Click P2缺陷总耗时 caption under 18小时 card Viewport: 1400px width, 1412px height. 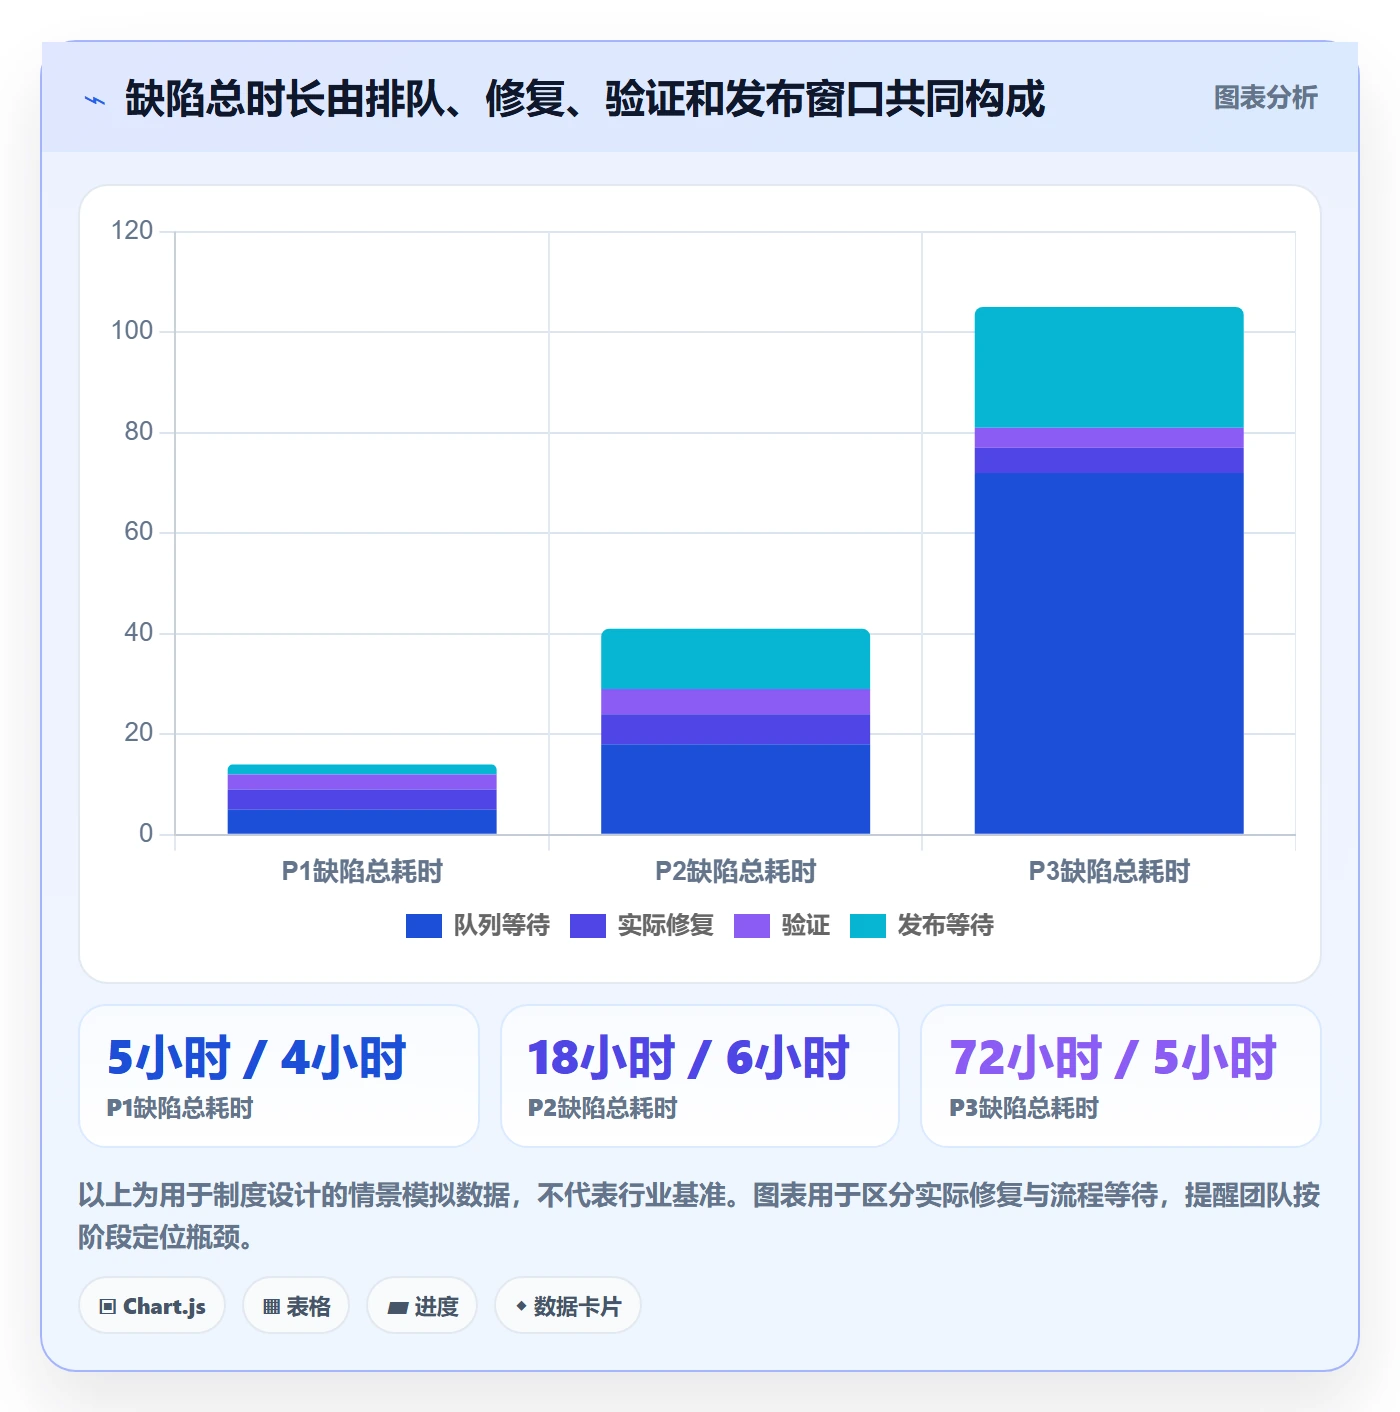[x=602, y=1108]
